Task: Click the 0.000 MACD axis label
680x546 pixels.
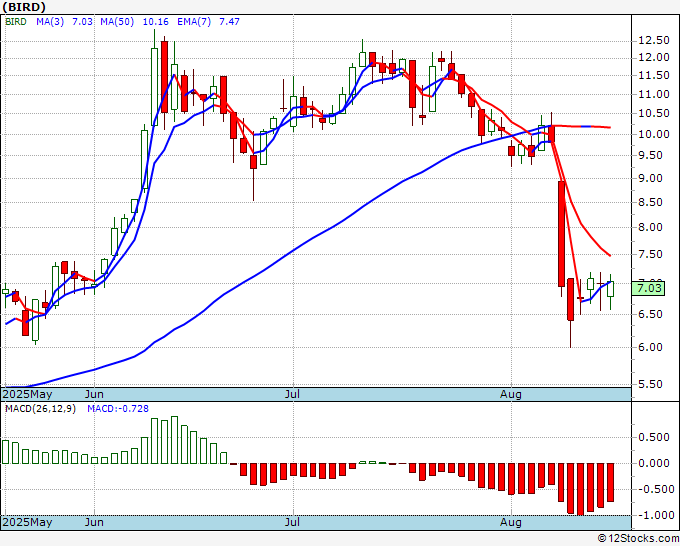Action: tap(654, 463)
